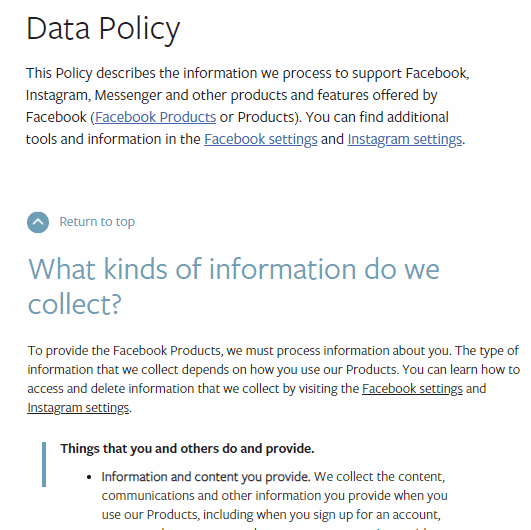Image resolution: width=531 pixels, height=530 pixels.
Task: Click the circular Return to top arrow icon
Action: tap(38, 222)
